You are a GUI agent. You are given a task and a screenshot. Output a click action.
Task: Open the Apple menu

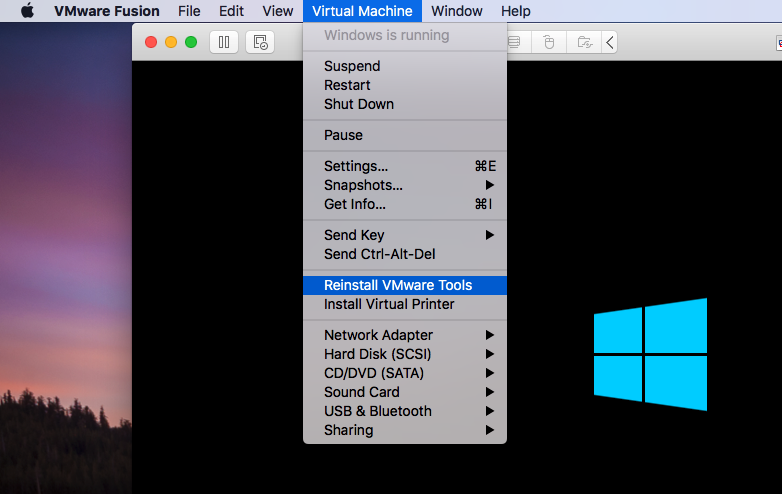click(27, 10)
